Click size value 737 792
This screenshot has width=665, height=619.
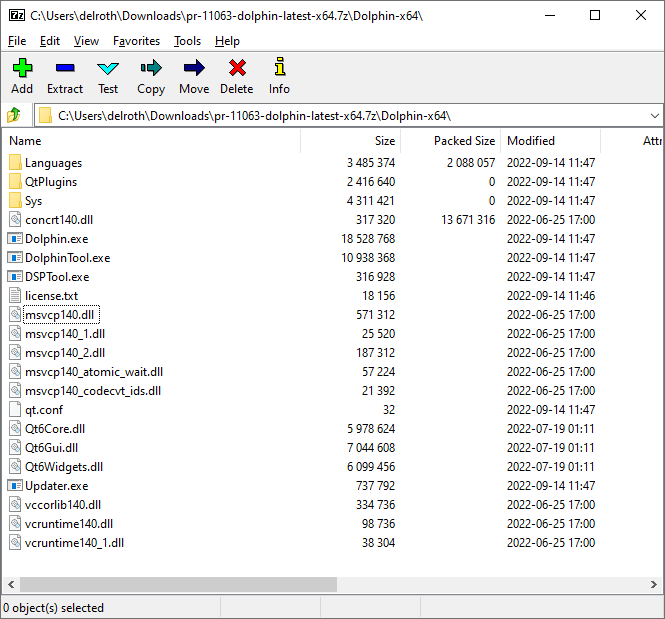tap(375, 485)
